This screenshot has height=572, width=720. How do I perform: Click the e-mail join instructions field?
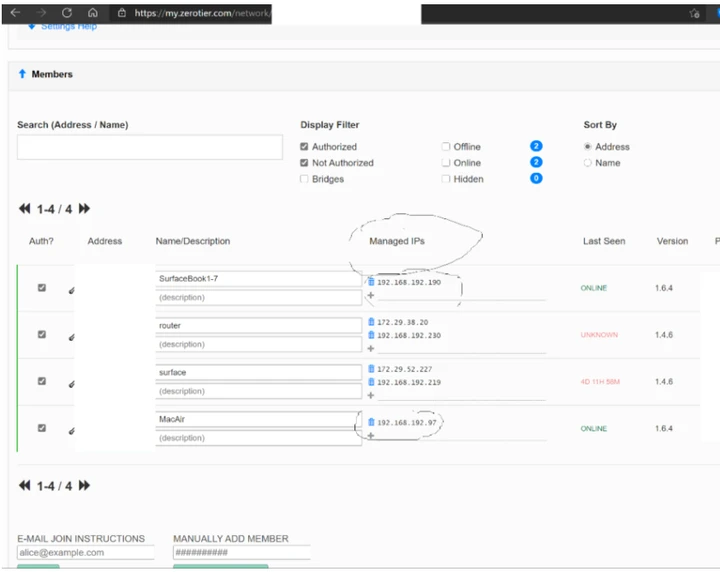(86, 552)
